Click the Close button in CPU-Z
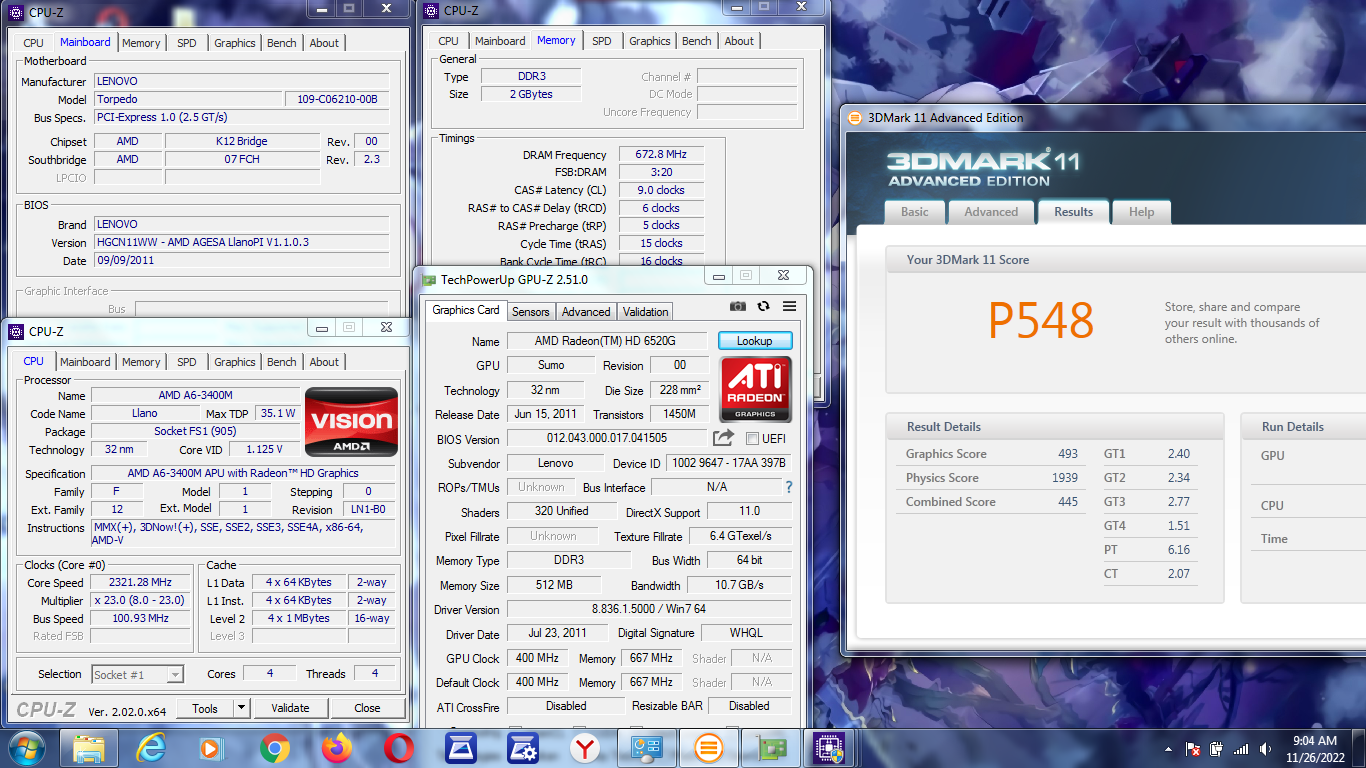 coord(367,708)
